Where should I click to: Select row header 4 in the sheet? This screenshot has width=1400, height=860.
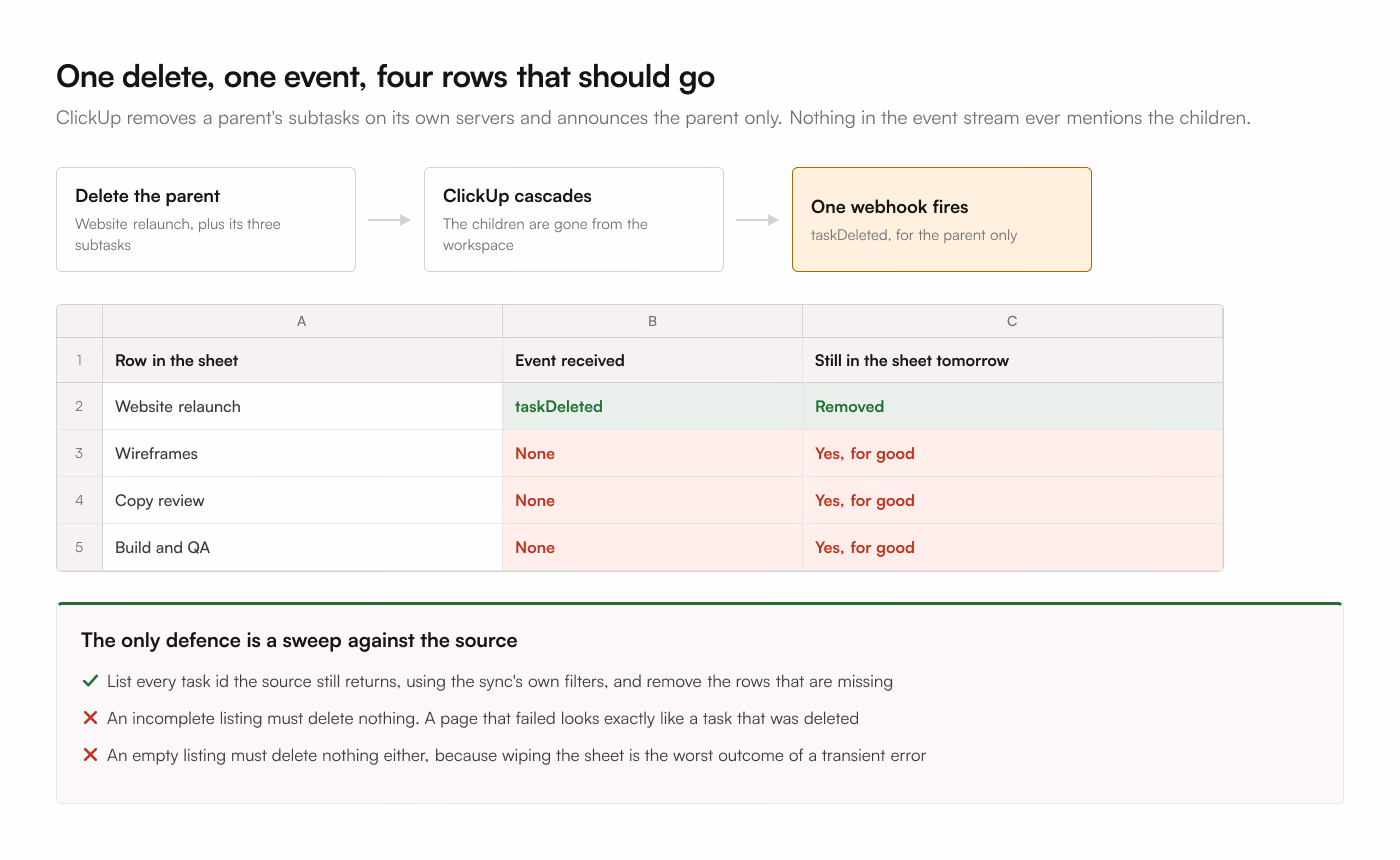click(80, 500)
